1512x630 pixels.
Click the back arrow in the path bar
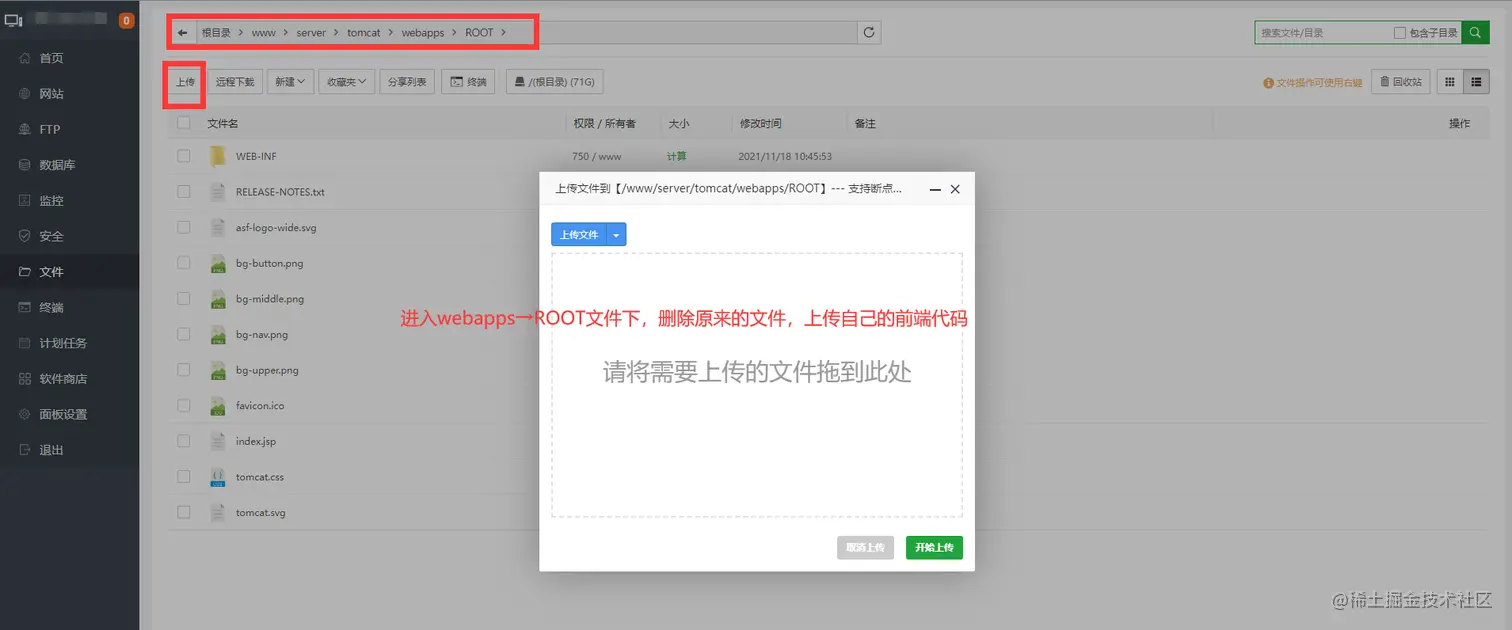pyautogui.click(x=183, y=32)
